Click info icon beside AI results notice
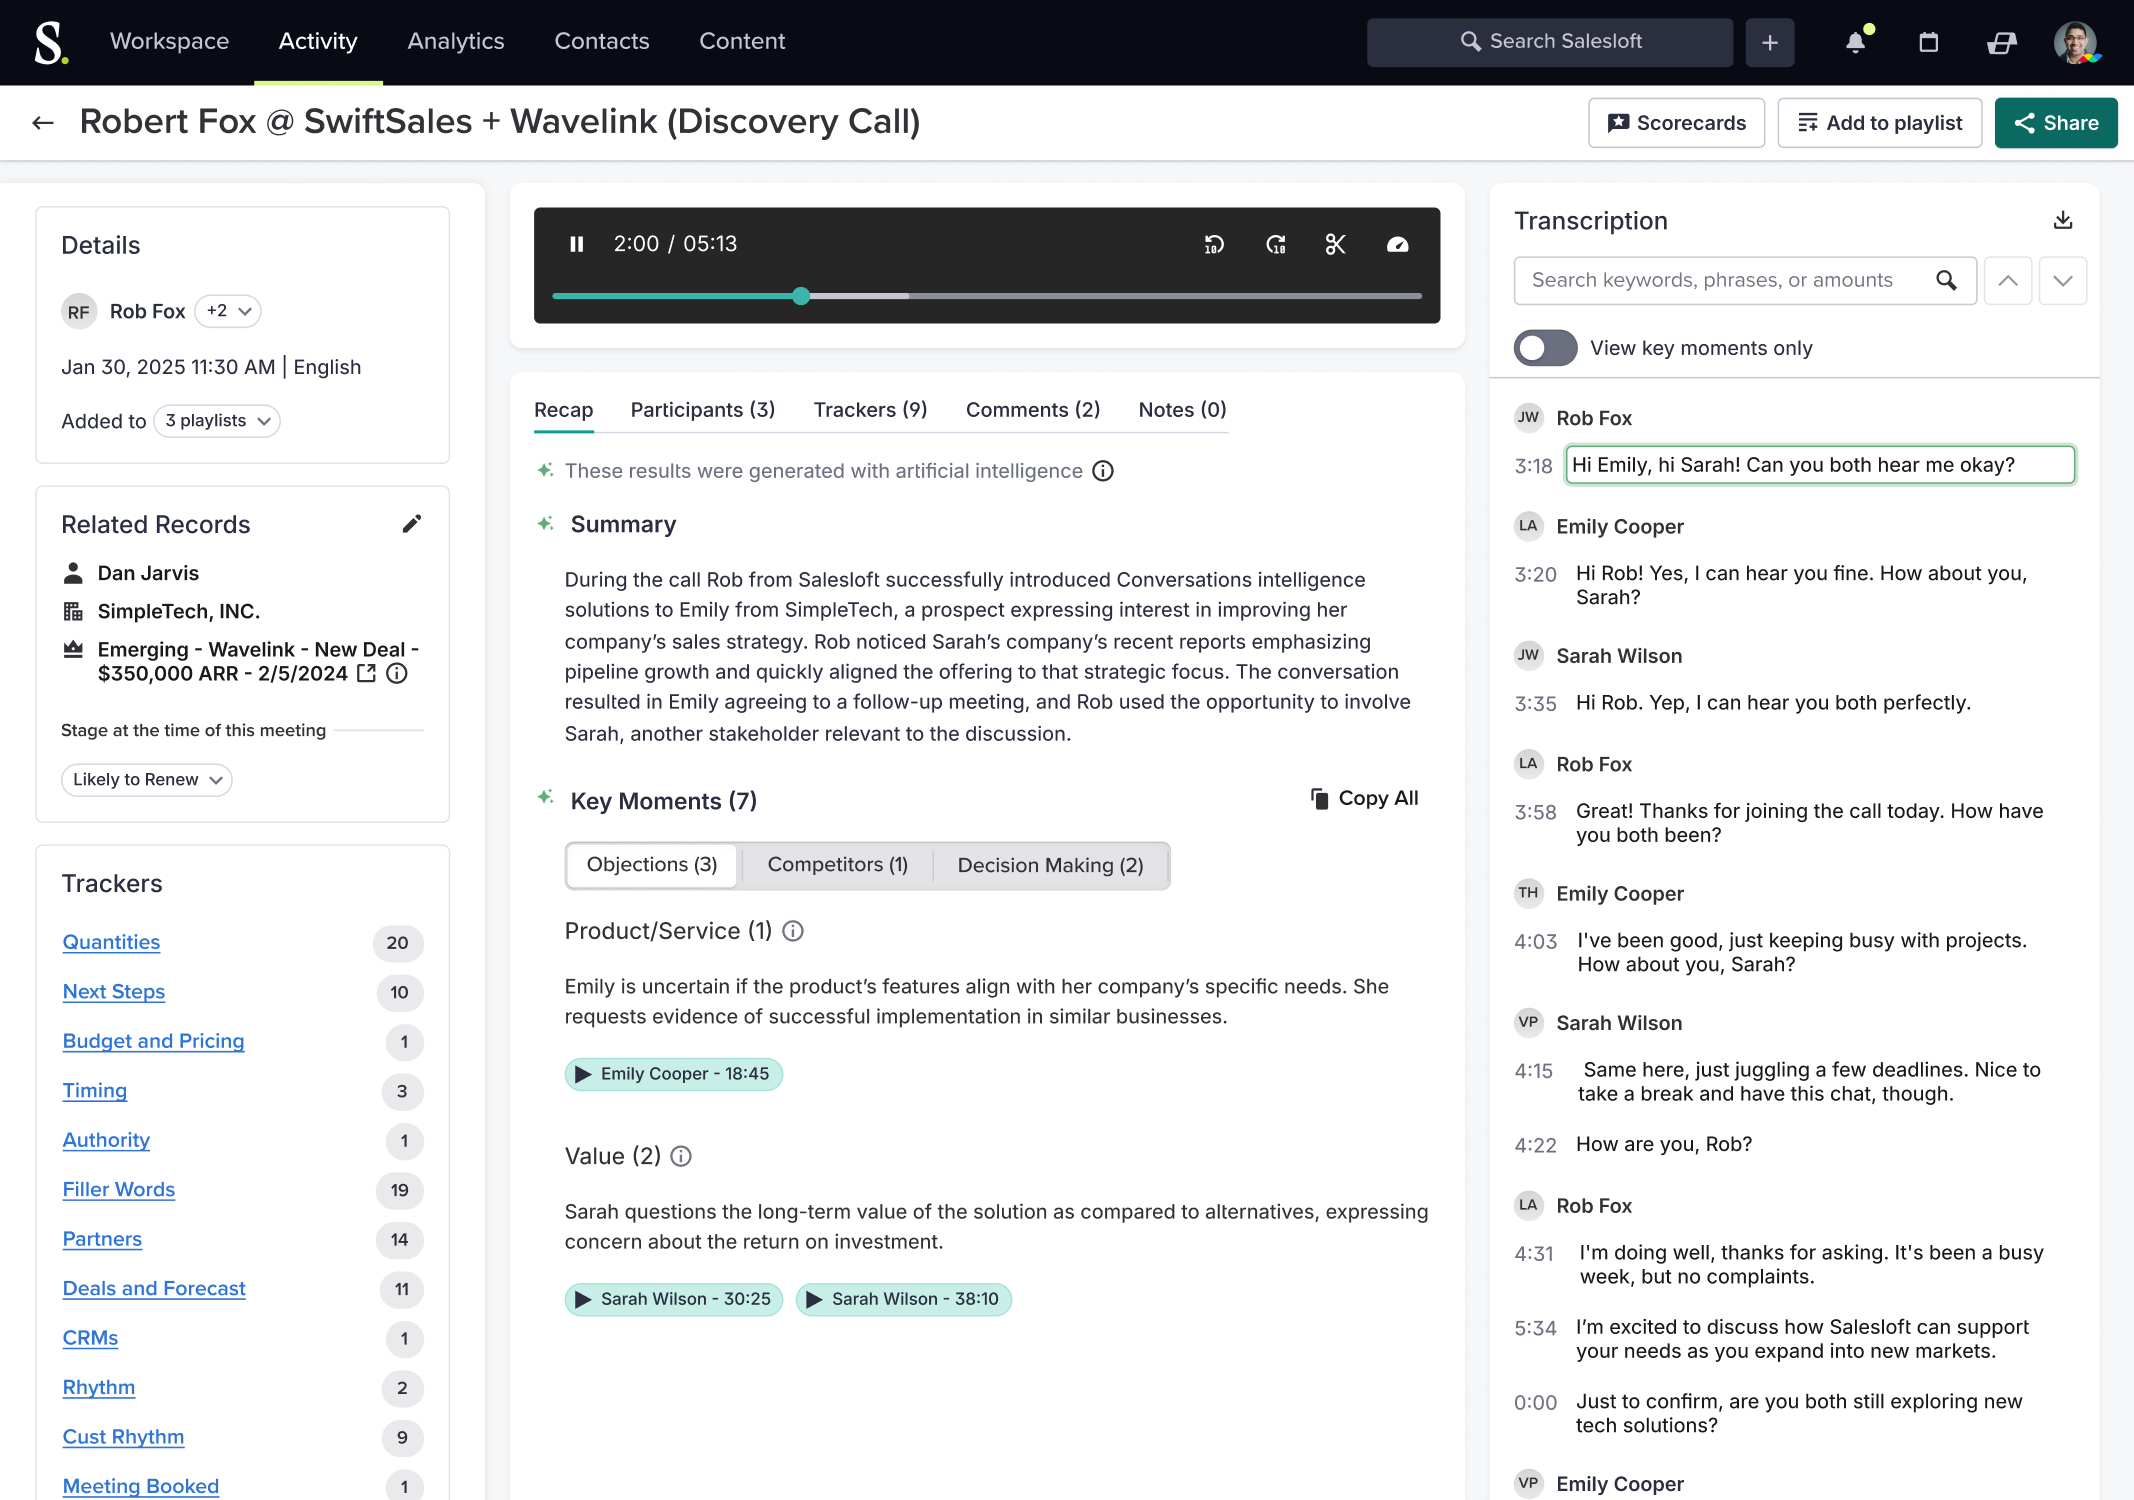 click(x=1103, y=471)
